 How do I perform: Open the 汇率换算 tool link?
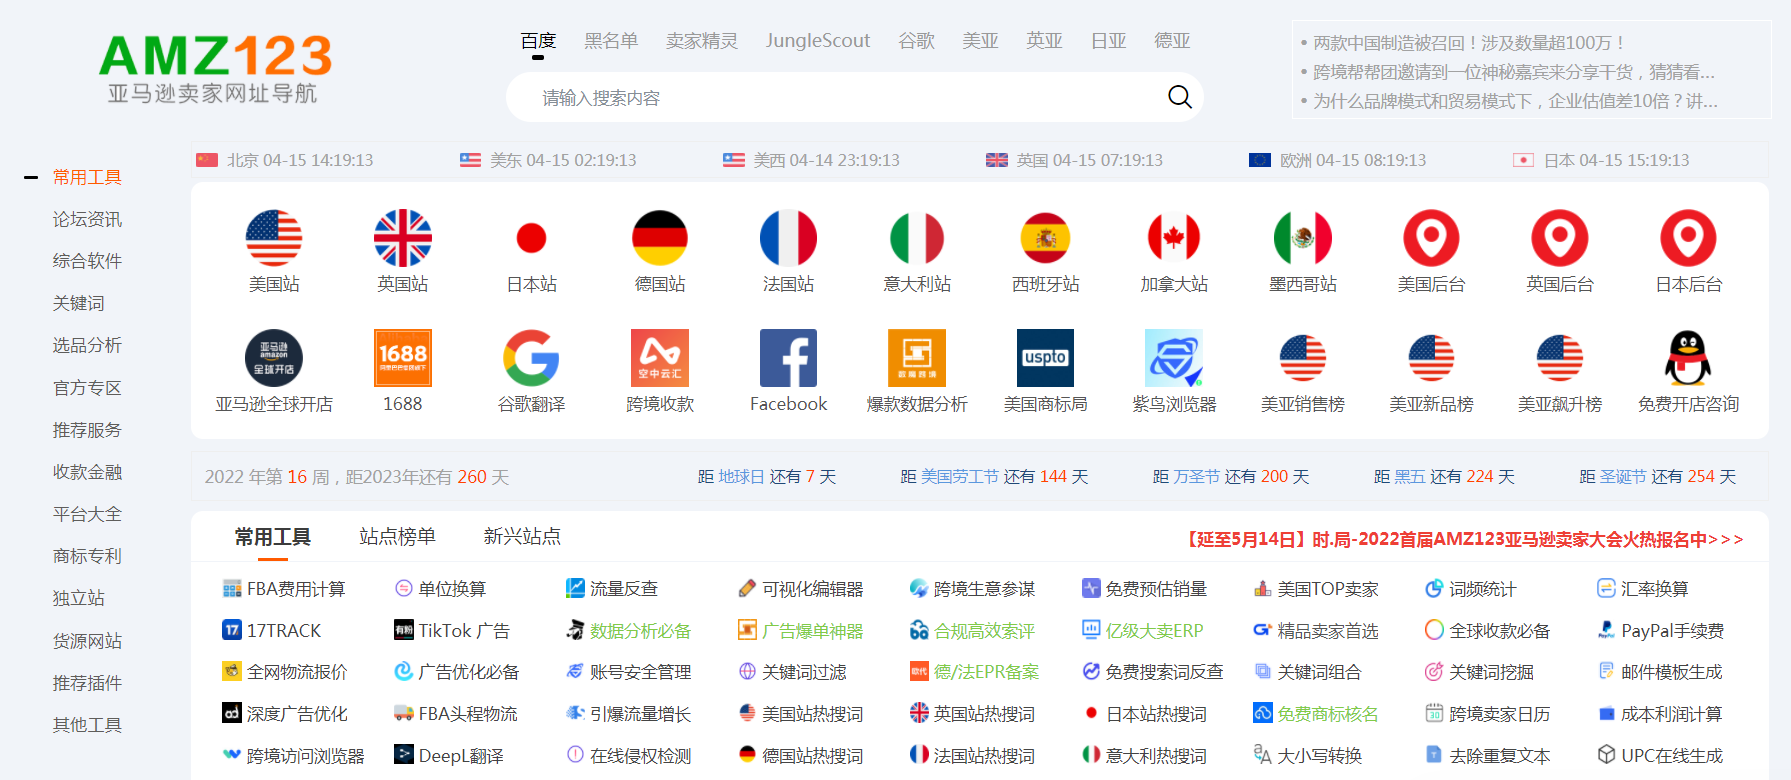pos(1643,589)
